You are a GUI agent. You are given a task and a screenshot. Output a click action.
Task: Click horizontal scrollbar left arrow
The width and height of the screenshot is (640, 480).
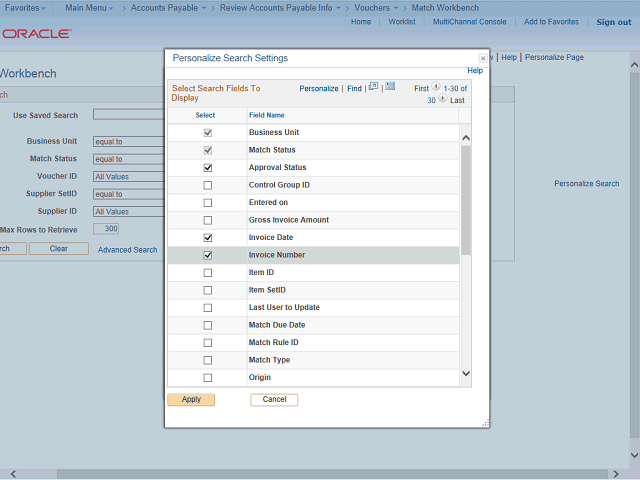coord(13,474)
